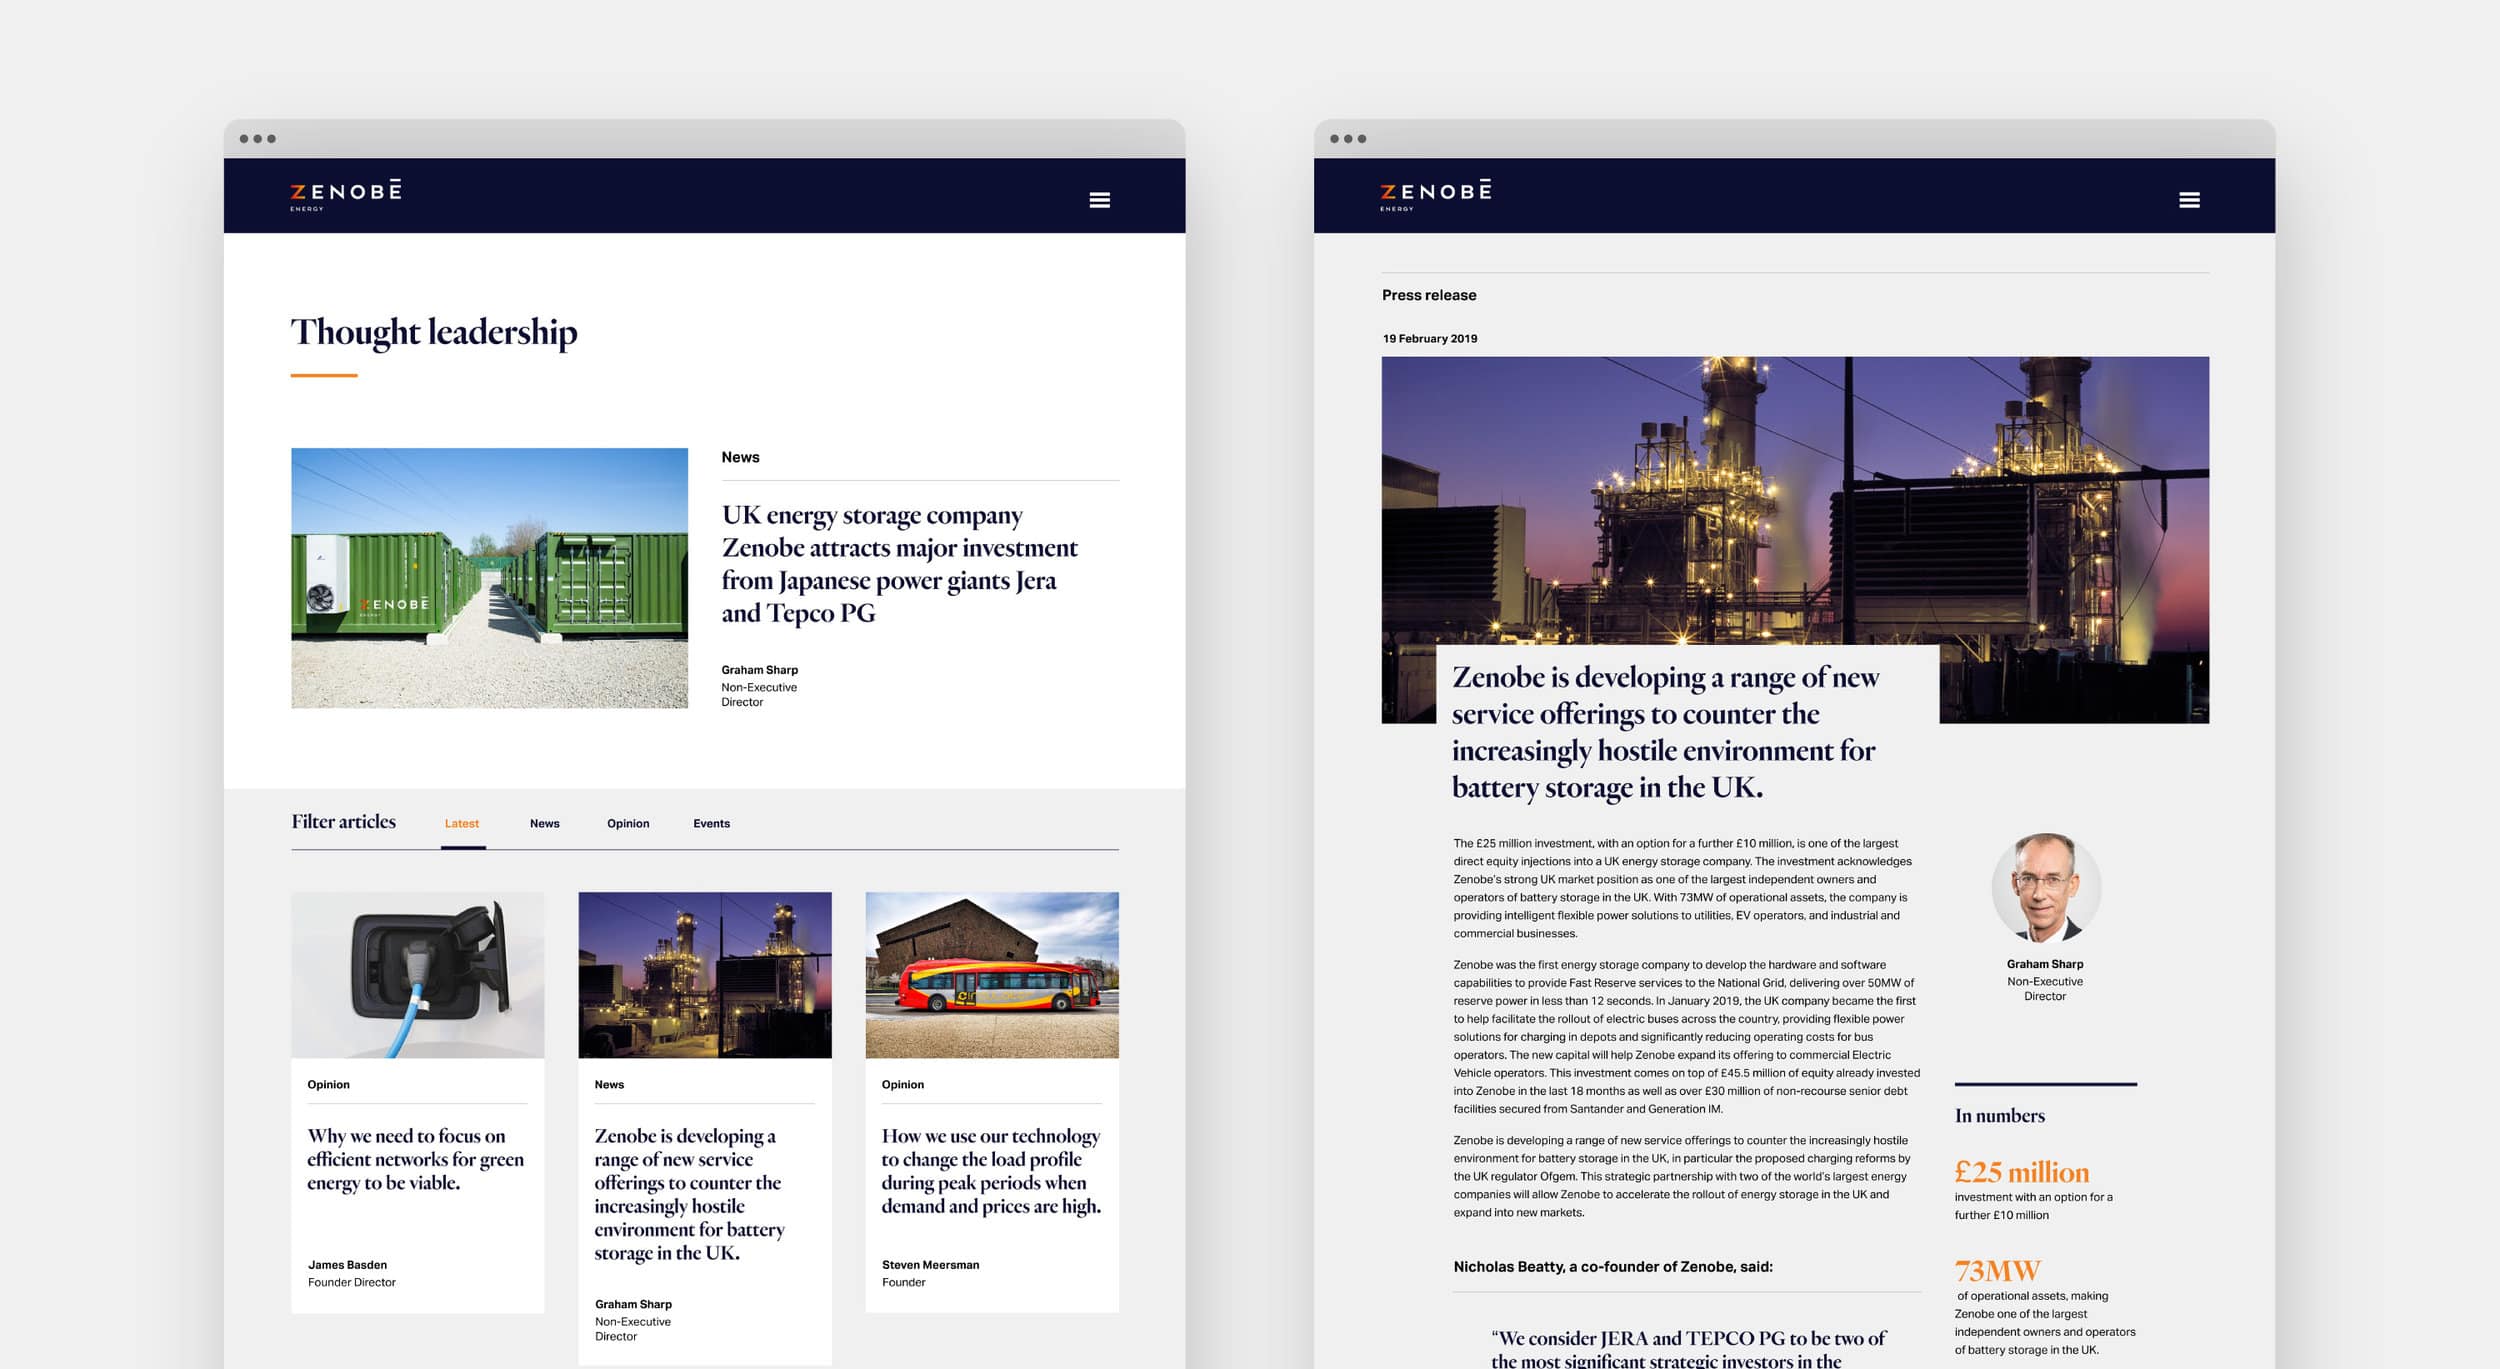Open headline about Jera and Tepco PG investment

click(899, 564)
